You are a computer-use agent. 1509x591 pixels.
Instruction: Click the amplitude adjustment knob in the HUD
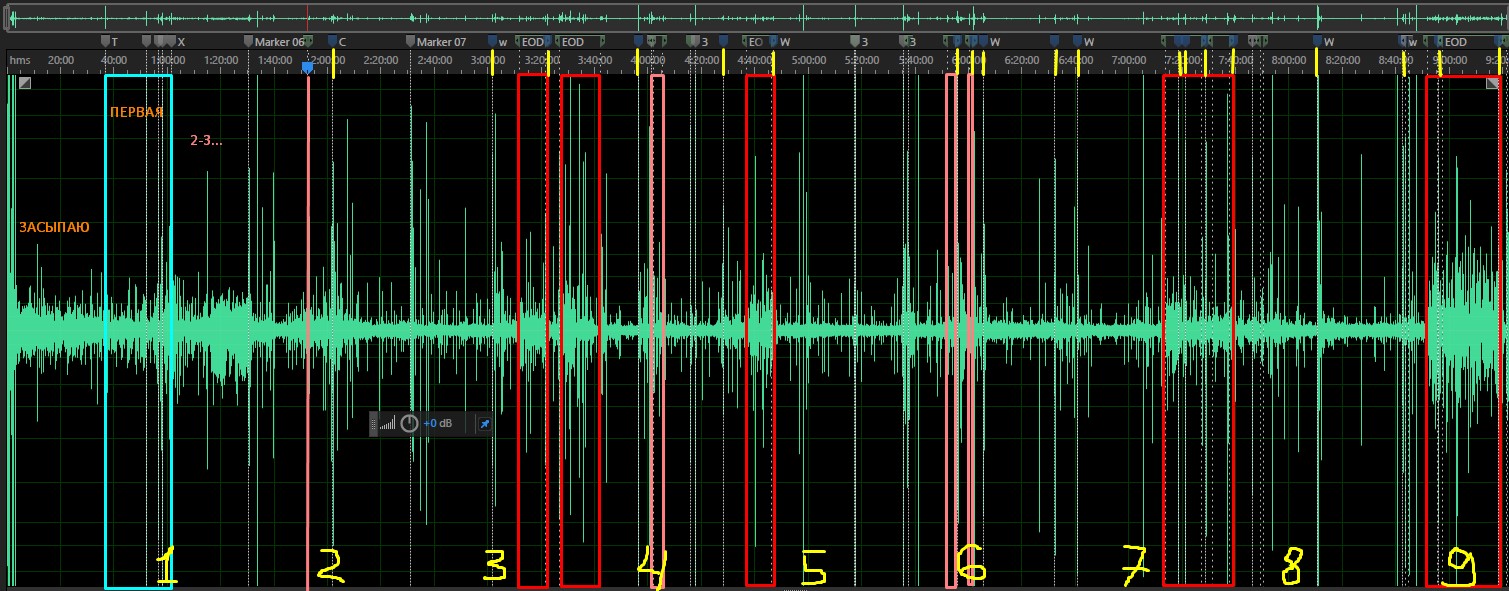point(409,424)
